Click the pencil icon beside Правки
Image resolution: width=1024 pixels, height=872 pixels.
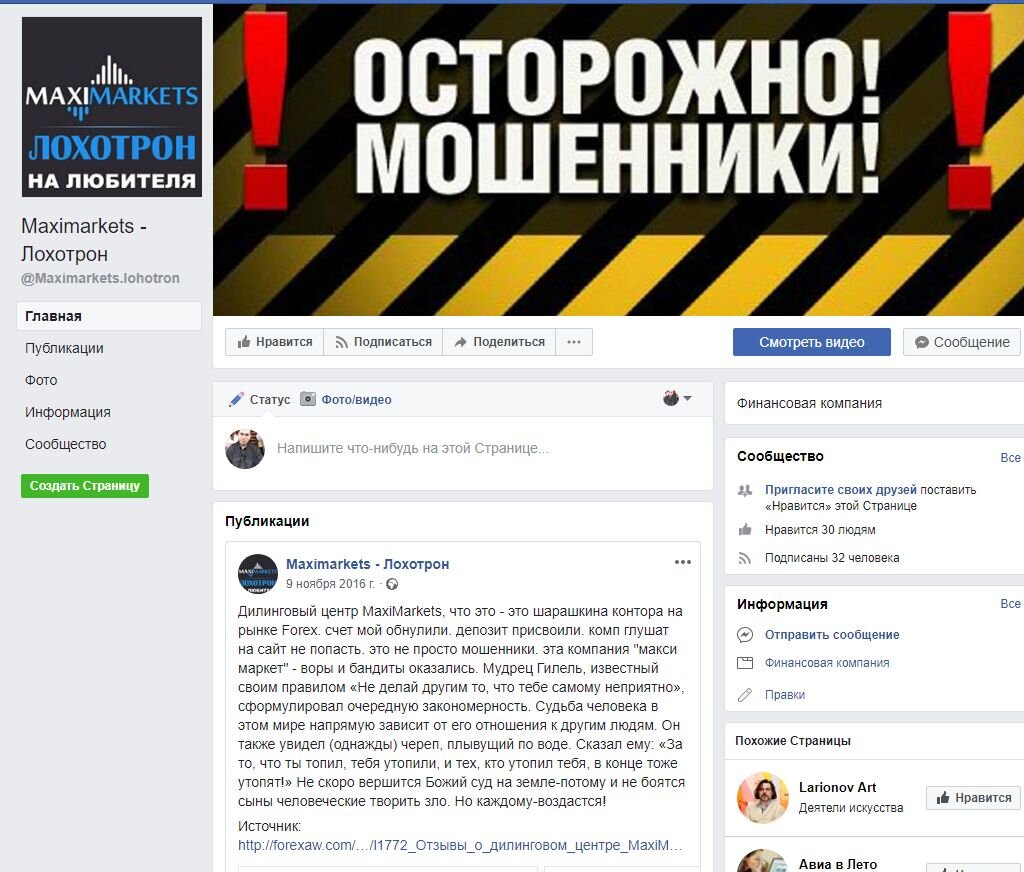[744, 694]
